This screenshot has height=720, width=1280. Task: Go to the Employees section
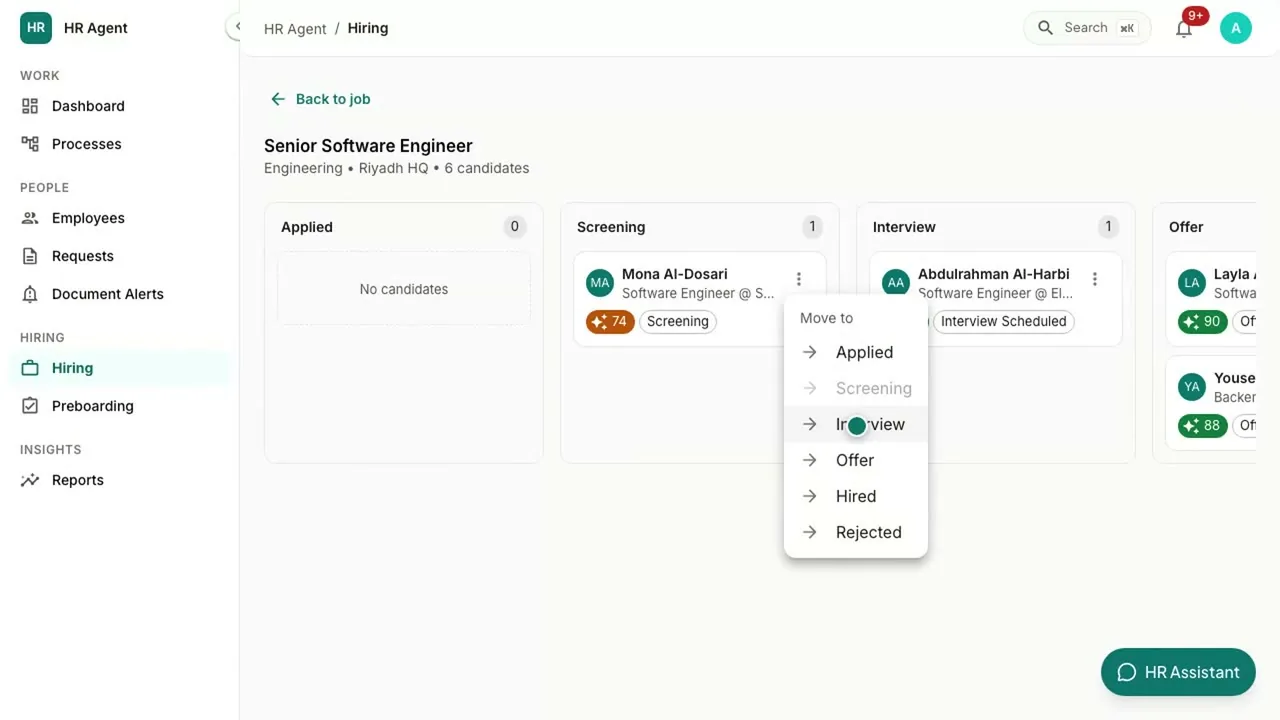point(88,218)
